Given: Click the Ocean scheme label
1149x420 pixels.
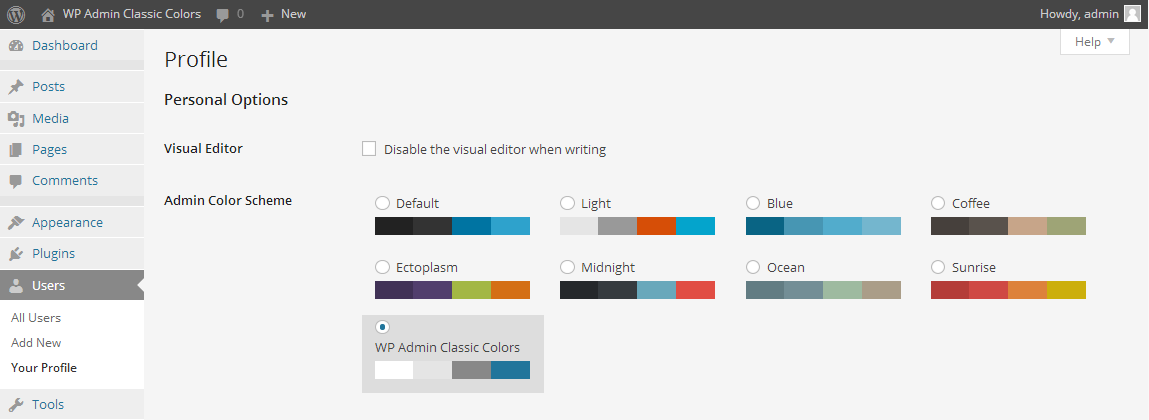Looking at the screenshot, I should pos(786,268).
